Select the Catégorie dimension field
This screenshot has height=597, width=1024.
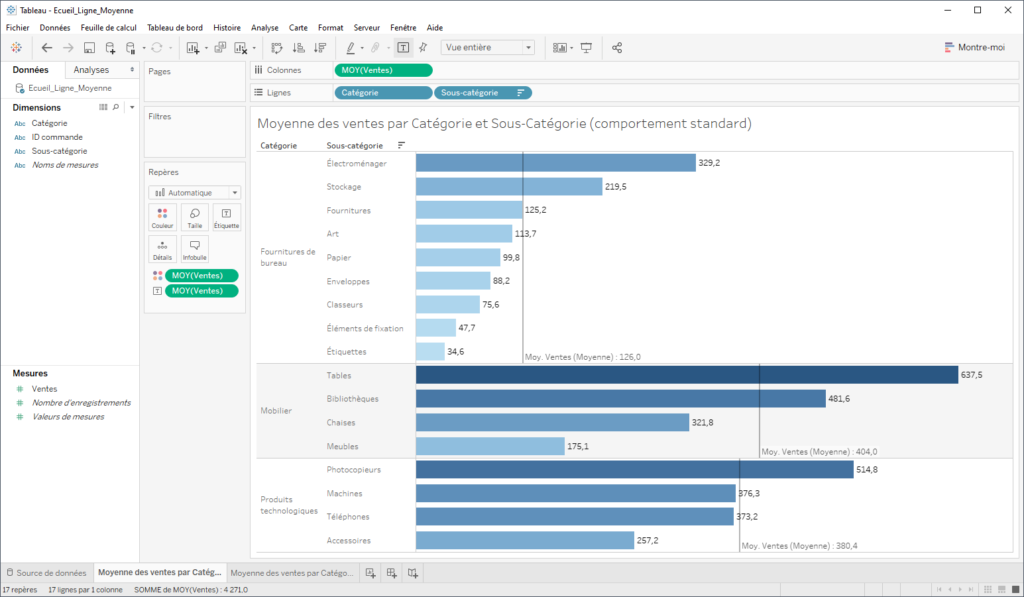pos(50,123)
